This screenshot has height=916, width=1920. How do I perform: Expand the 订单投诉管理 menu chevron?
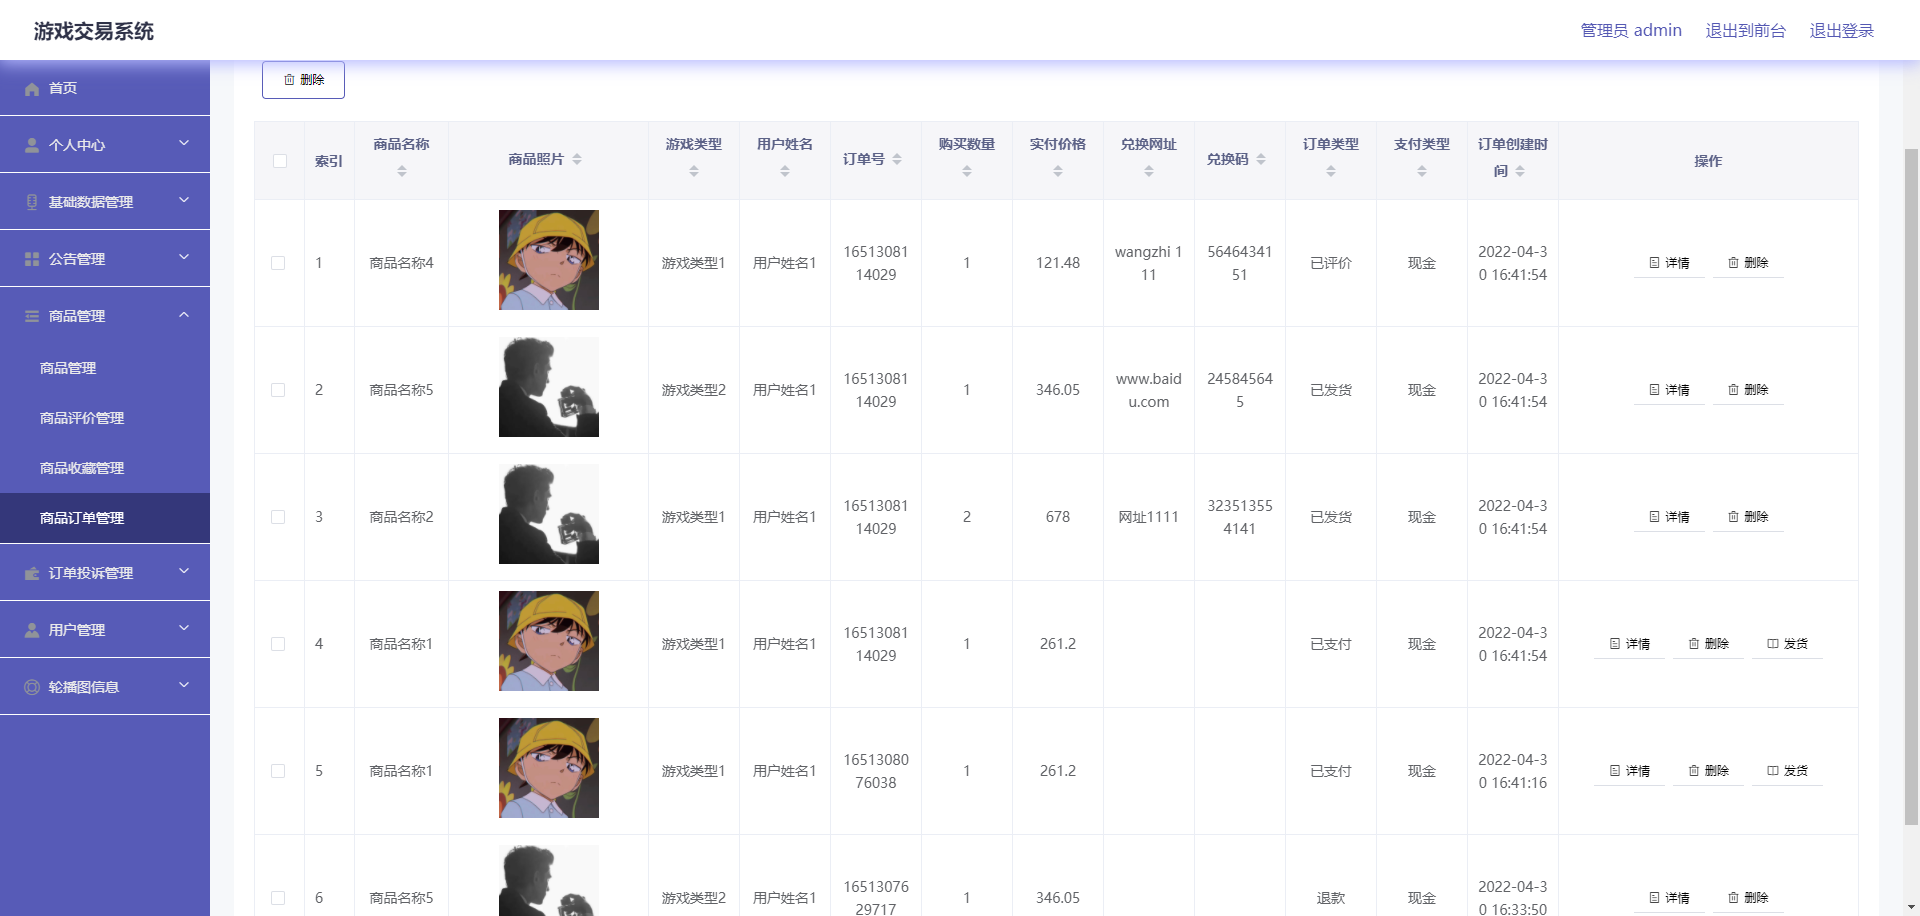pyautogui.click(x=184, y=571)
